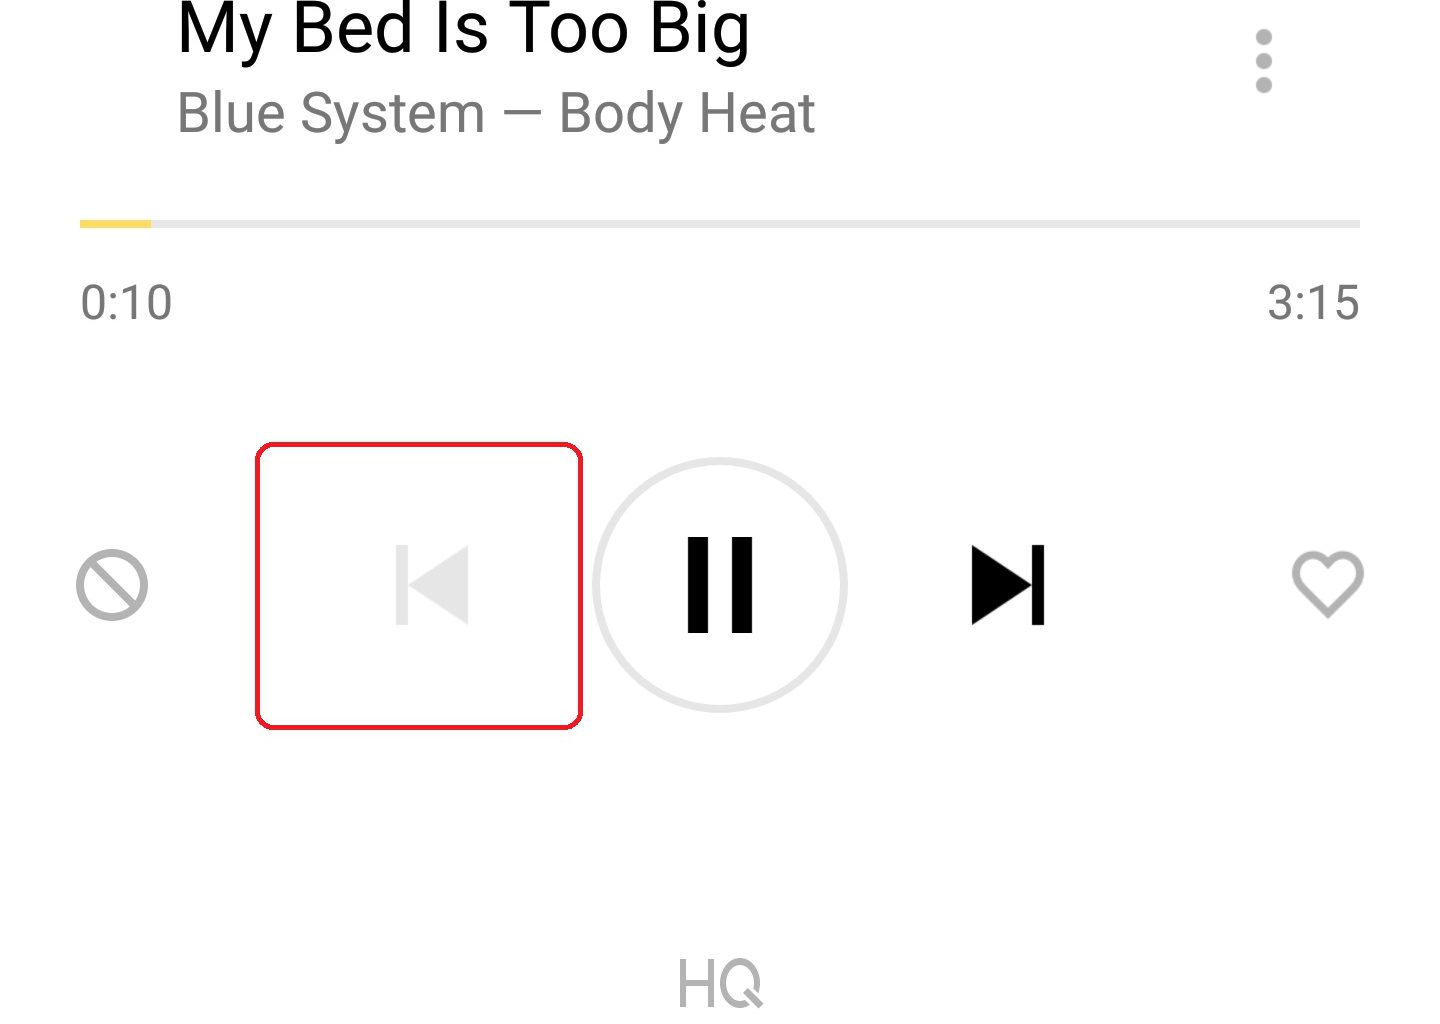Add this Blue System song to favorites
The image size is (1440, 1024).
coord(1328,584)
